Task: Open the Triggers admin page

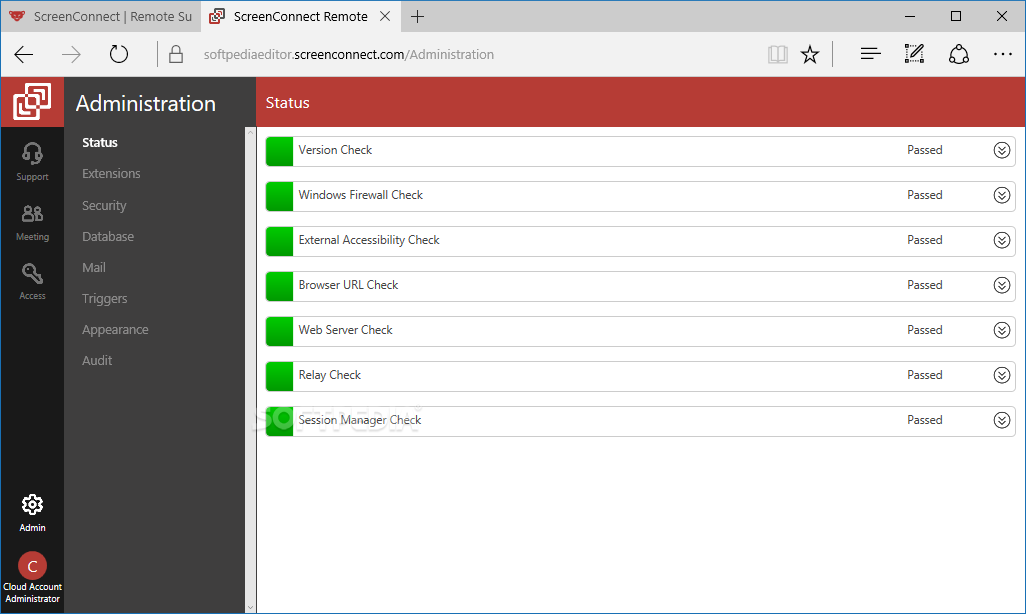Action: (105, 298)
